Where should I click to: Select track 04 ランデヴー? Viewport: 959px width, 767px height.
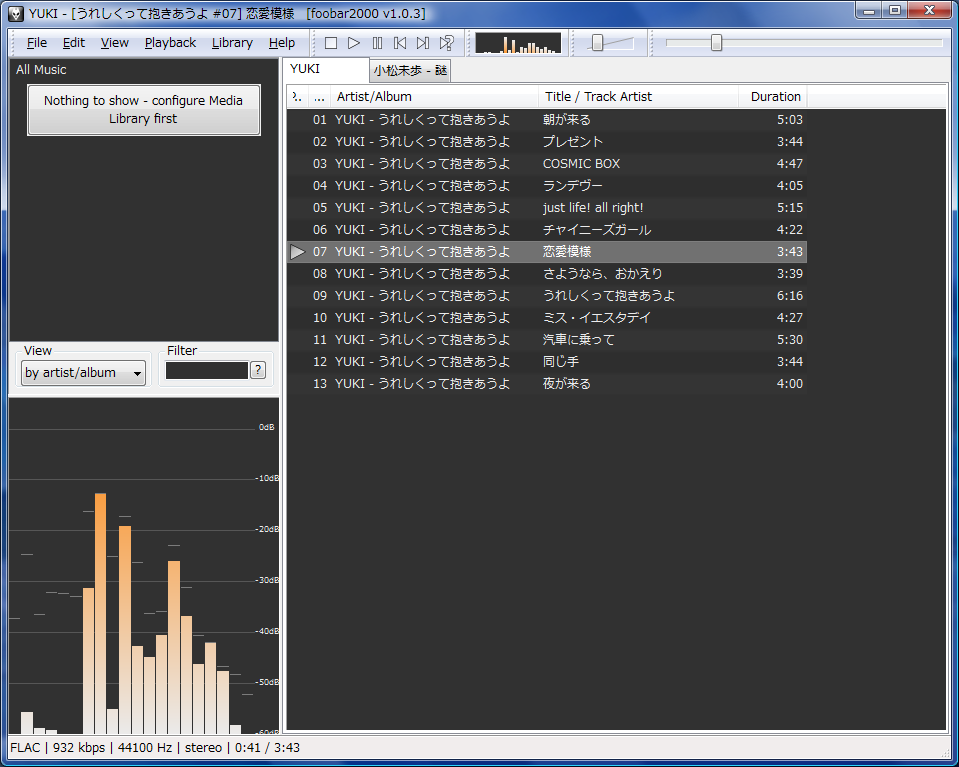tap(547, 185)
